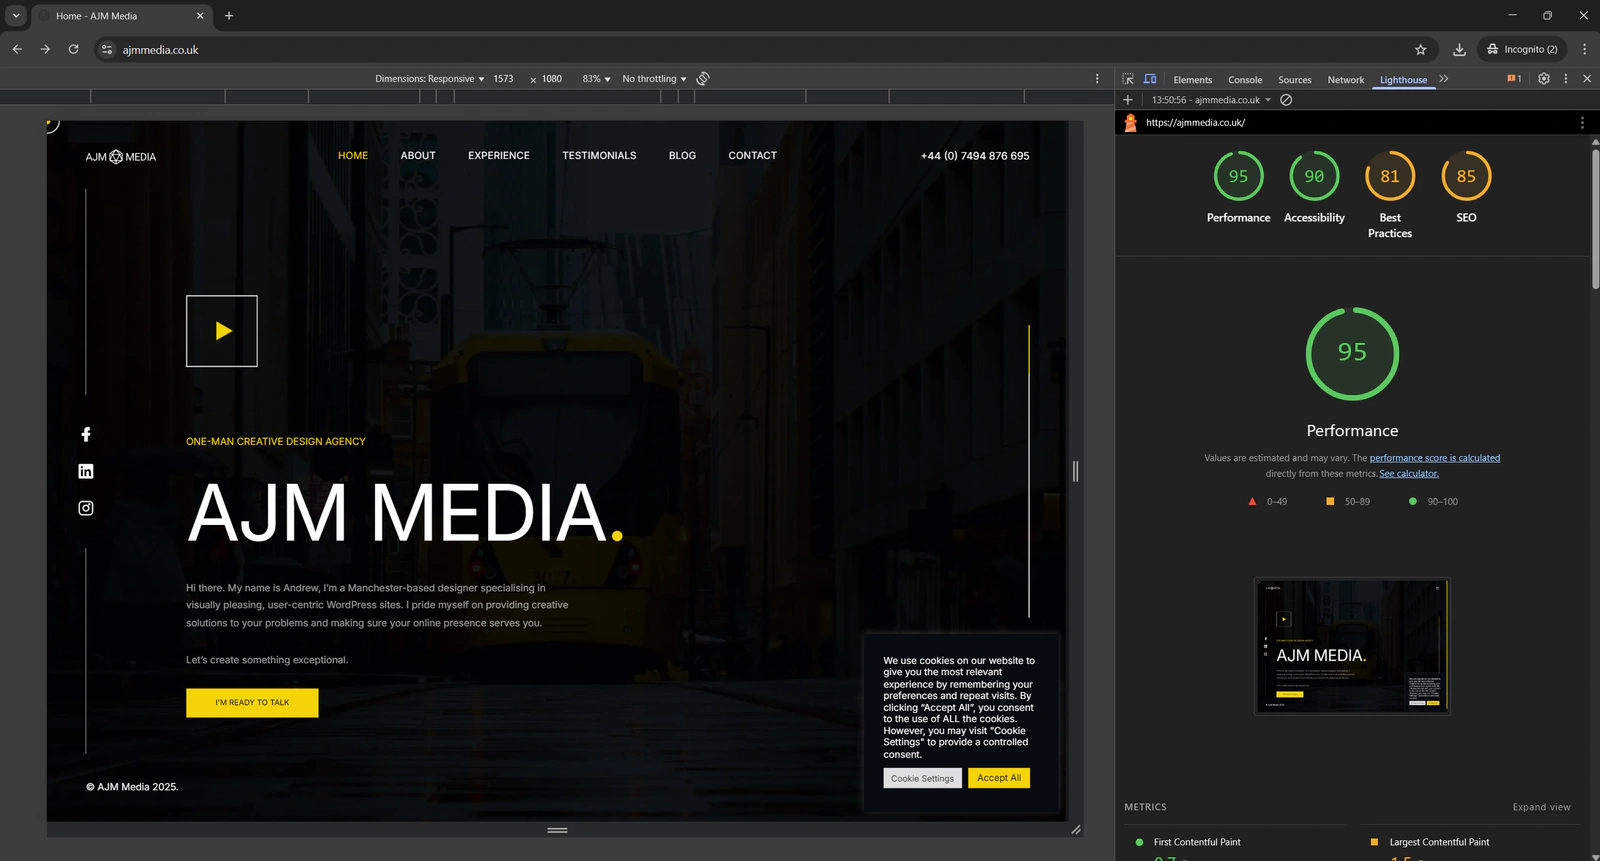Screen dimensions: 1600x861
Task: Open the DevTools settings gear
Action: click(1544, 78)
